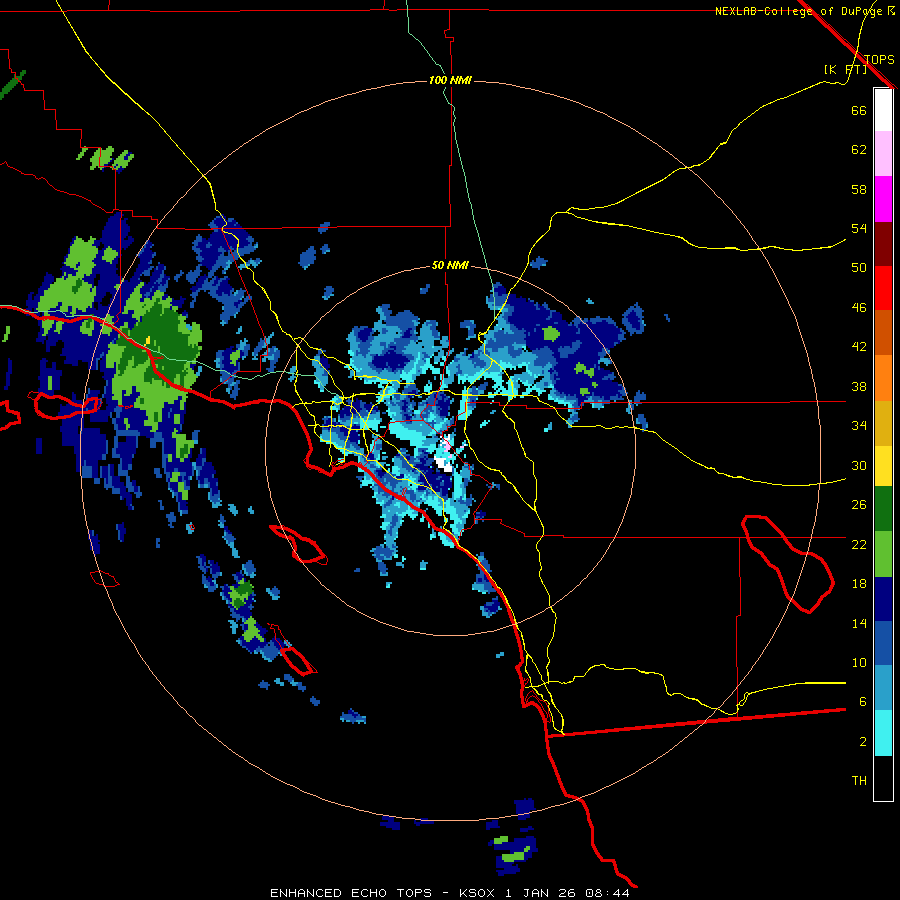Screen dimensions: 900x900
Task: Click the 'NEXLAB-College of DuPage' header text
Action: 800,11
